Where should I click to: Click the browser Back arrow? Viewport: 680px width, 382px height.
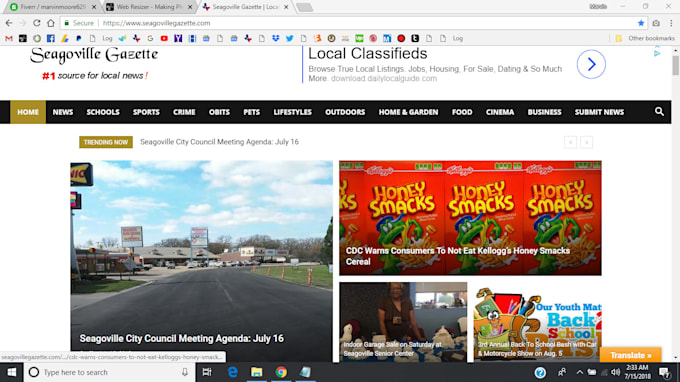[9, 23]
